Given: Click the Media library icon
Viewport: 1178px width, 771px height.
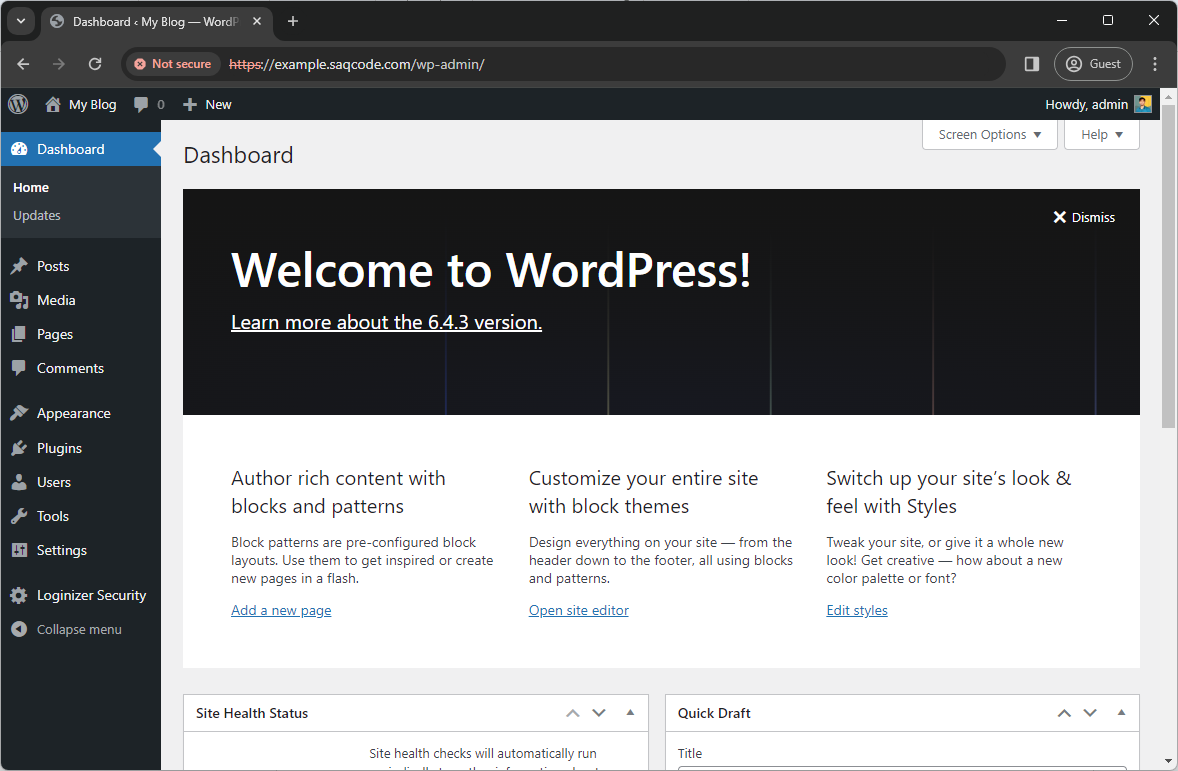Looking at the screenshot, I should (x=20, y=300).
